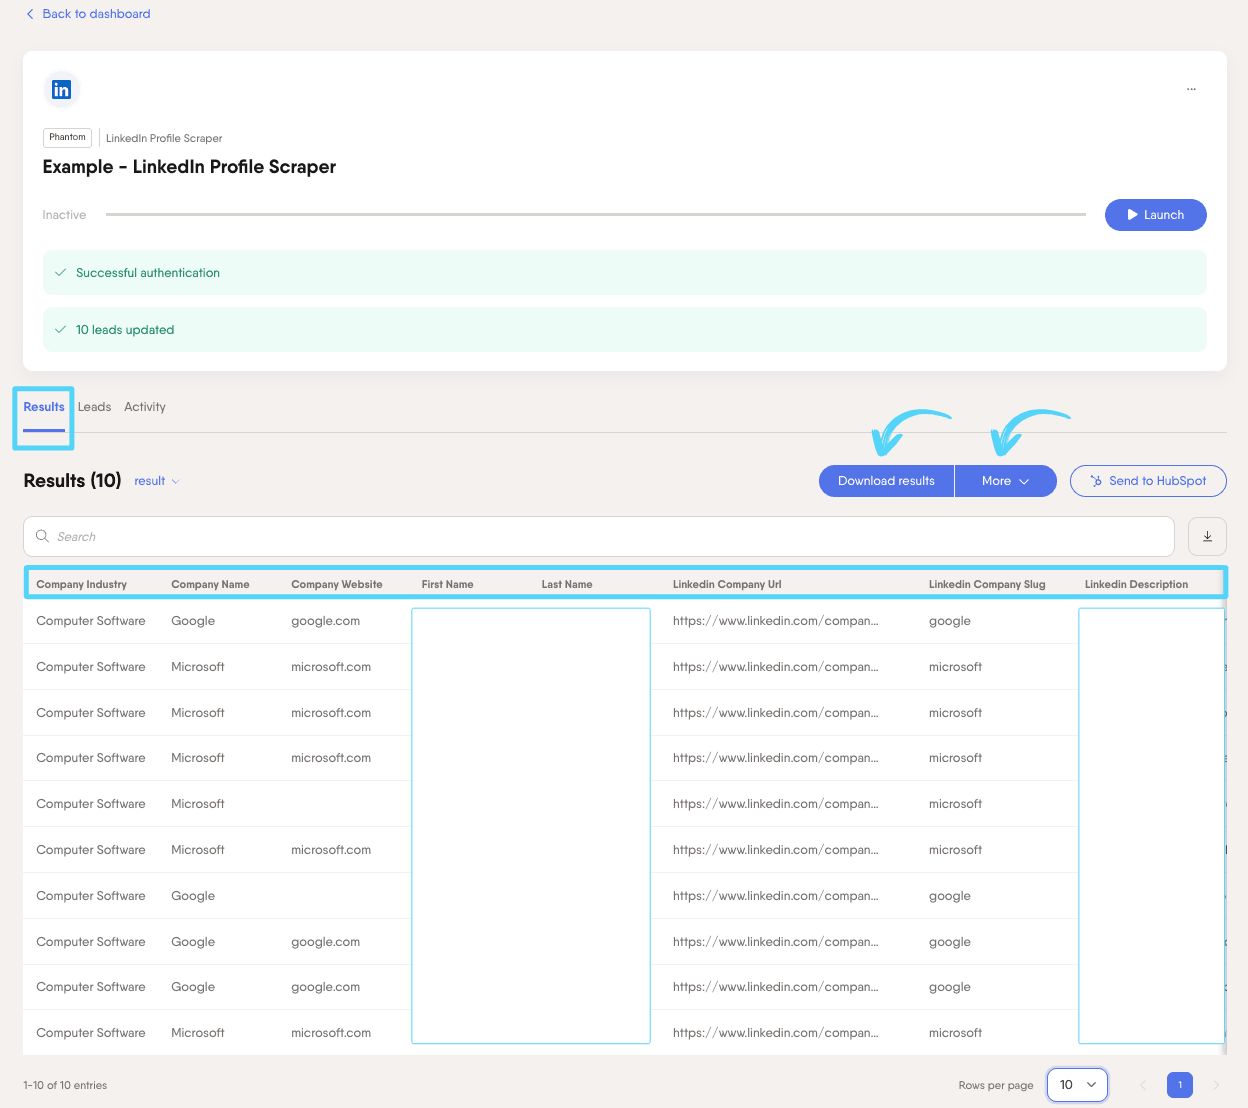
Task: Click the Last Name column header
Action: point(567,584)
